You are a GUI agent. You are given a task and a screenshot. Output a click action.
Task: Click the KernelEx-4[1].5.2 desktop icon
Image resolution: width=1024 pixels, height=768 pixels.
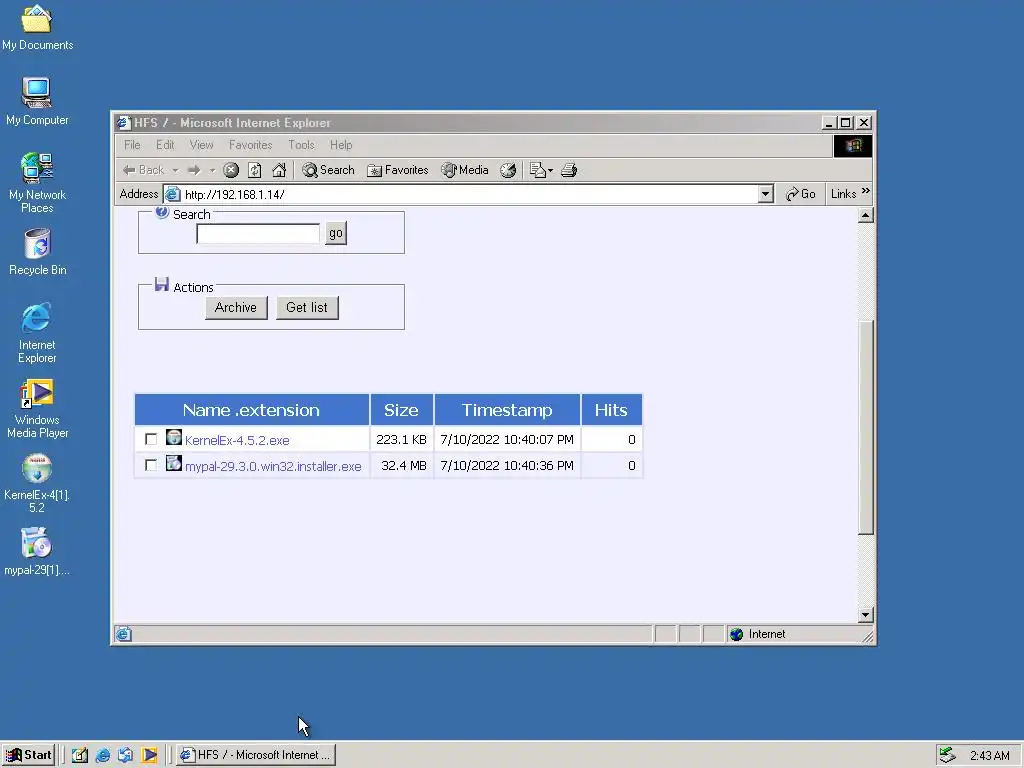pyautogui.click(x=37, y=483)
